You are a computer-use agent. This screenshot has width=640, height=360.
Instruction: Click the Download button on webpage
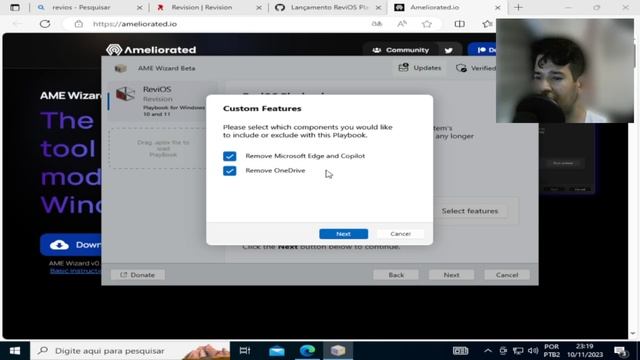[x=71, y=245]
